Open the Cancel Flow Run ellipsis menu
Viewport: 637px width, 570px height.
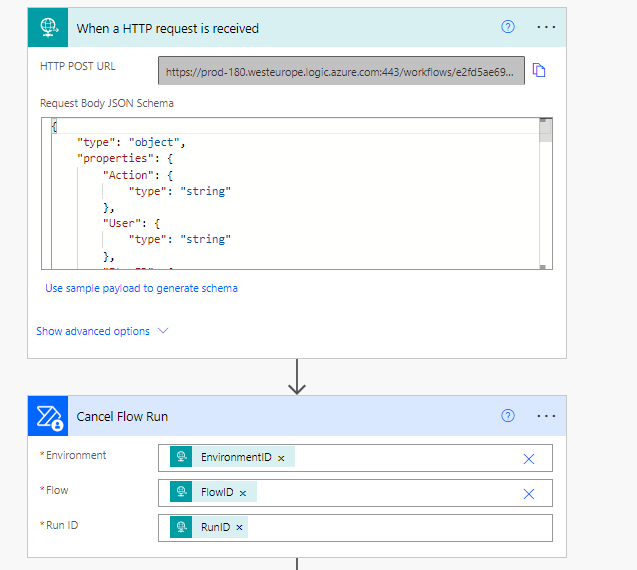545,416
